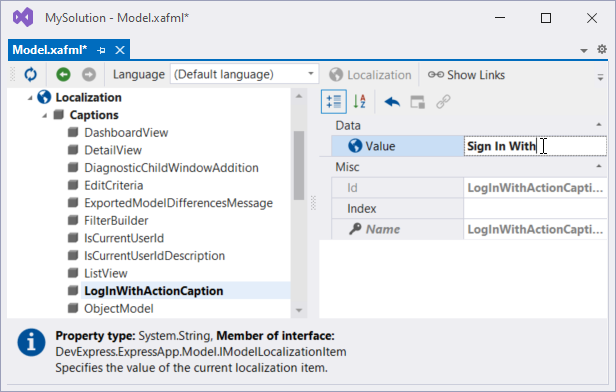
Task: Click the grayed forward navigation arrow
Action: coord(89,74)
